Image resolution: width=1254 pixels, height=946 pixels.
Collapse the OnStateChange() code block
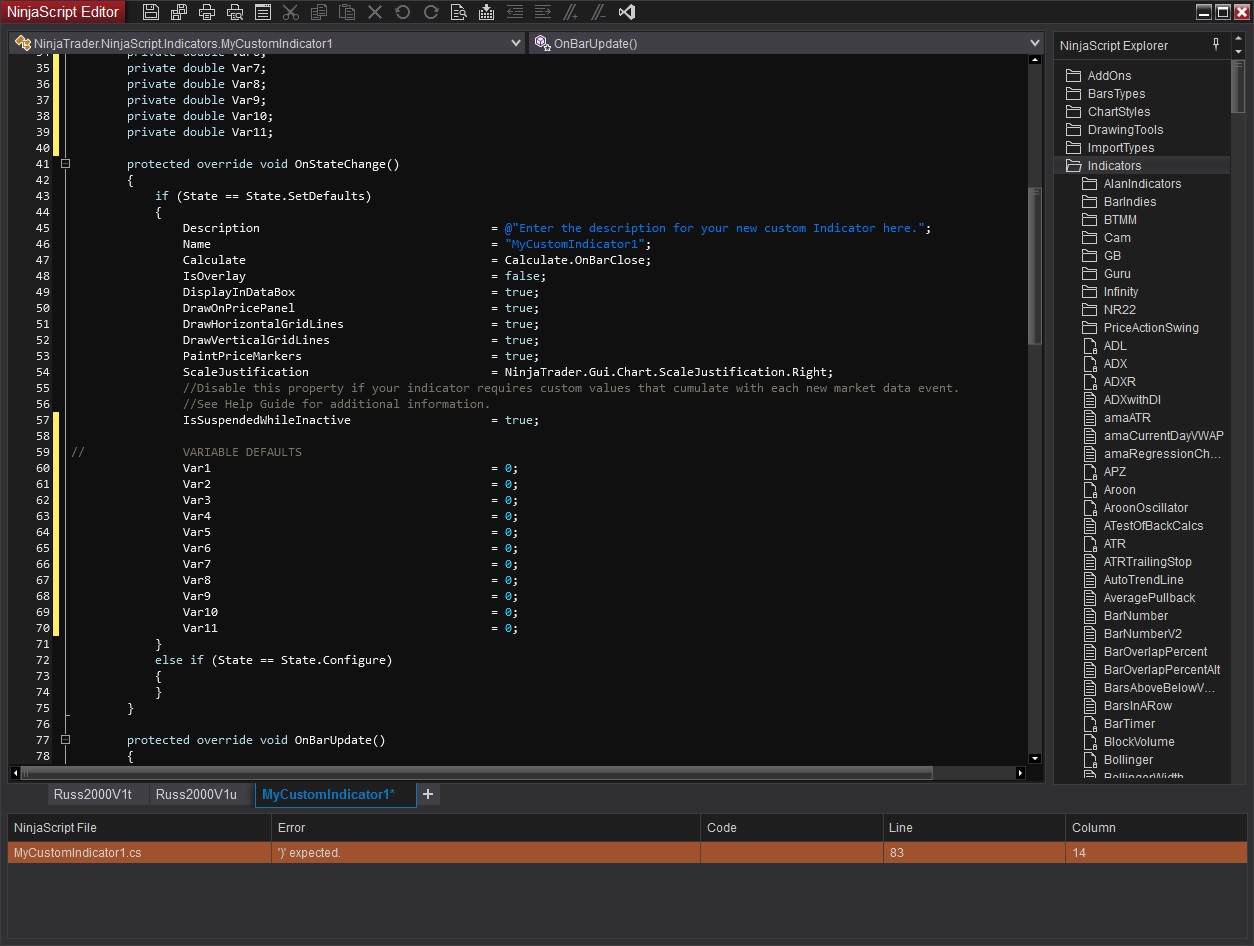point(66,164)
